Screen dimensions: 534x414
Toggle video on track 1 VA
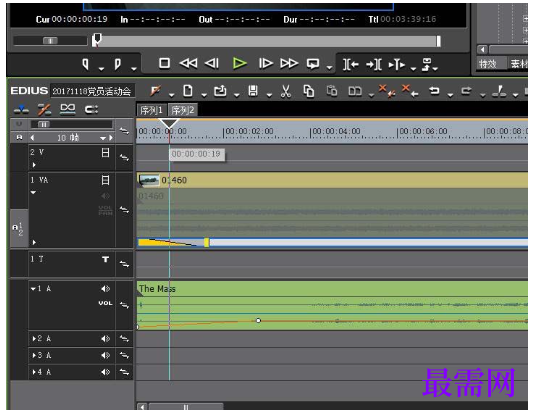click(x=106, y=180)
